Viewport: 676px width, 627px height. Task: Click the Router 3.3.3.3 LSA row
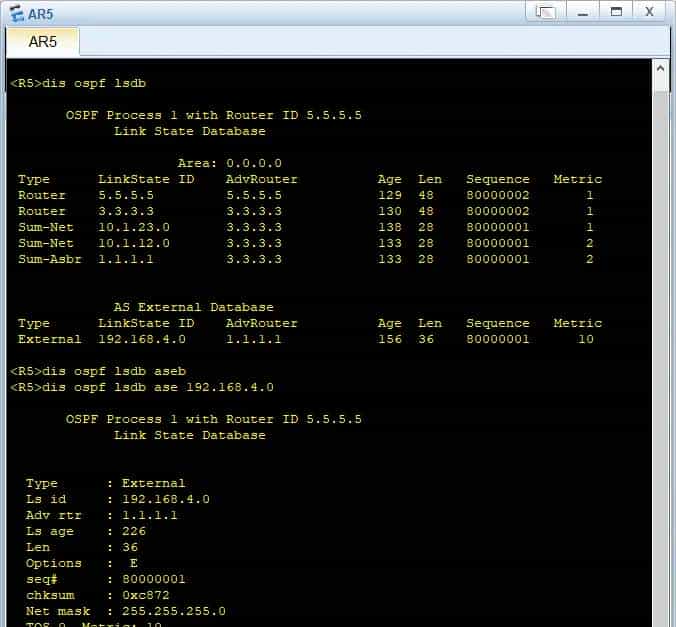point(306,211)
